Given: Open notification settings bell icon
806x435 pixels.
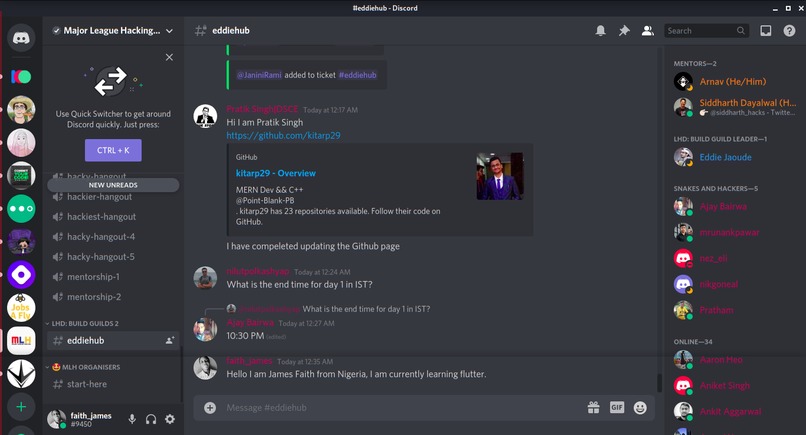Looking at the screenshot, I should coord(600,31).
